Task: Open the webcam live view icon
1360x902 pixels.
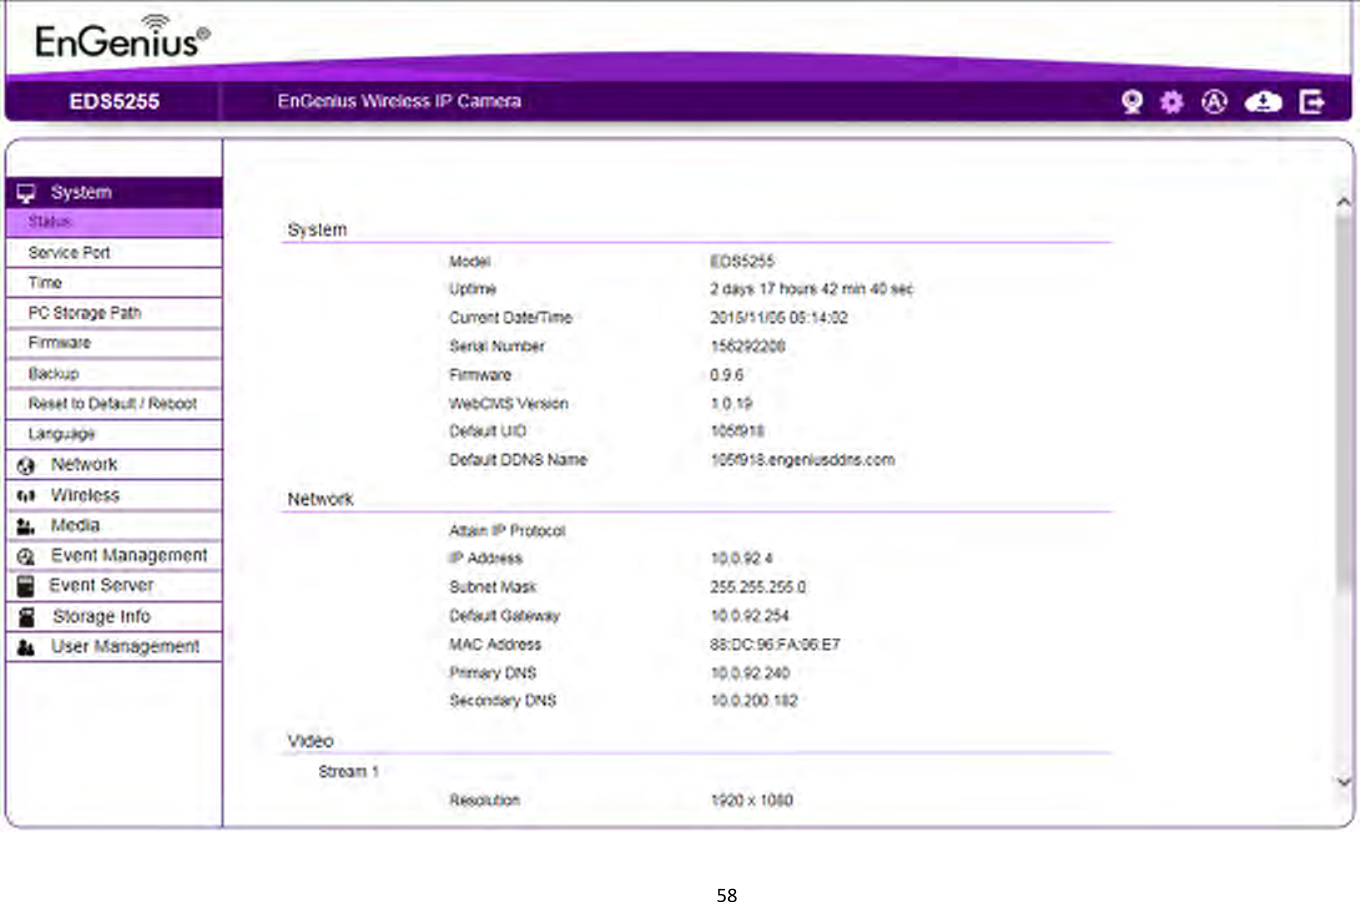Action: tap(1132, 101)
